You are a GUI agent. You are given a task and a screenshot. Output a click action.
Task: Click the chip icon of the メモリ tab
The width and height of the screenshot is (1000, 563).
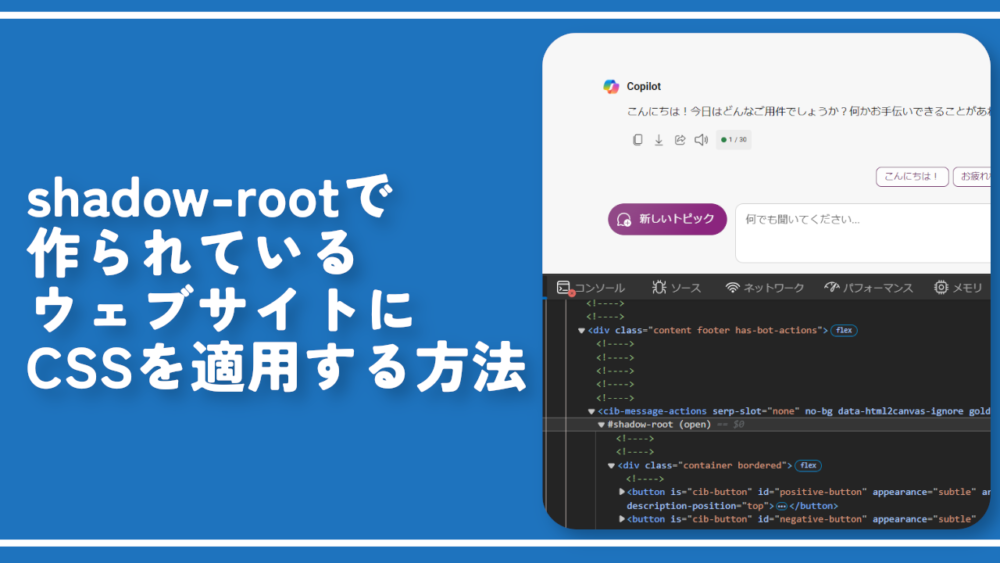coord(941,288)
